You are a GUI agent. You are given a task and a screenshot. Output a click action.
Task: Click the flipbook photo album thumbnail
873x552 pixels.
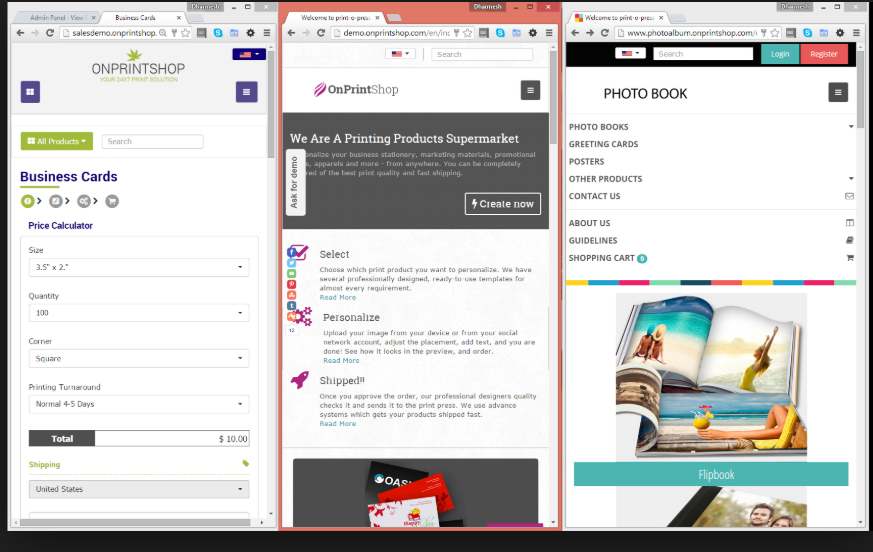click(x=711, y=377)
